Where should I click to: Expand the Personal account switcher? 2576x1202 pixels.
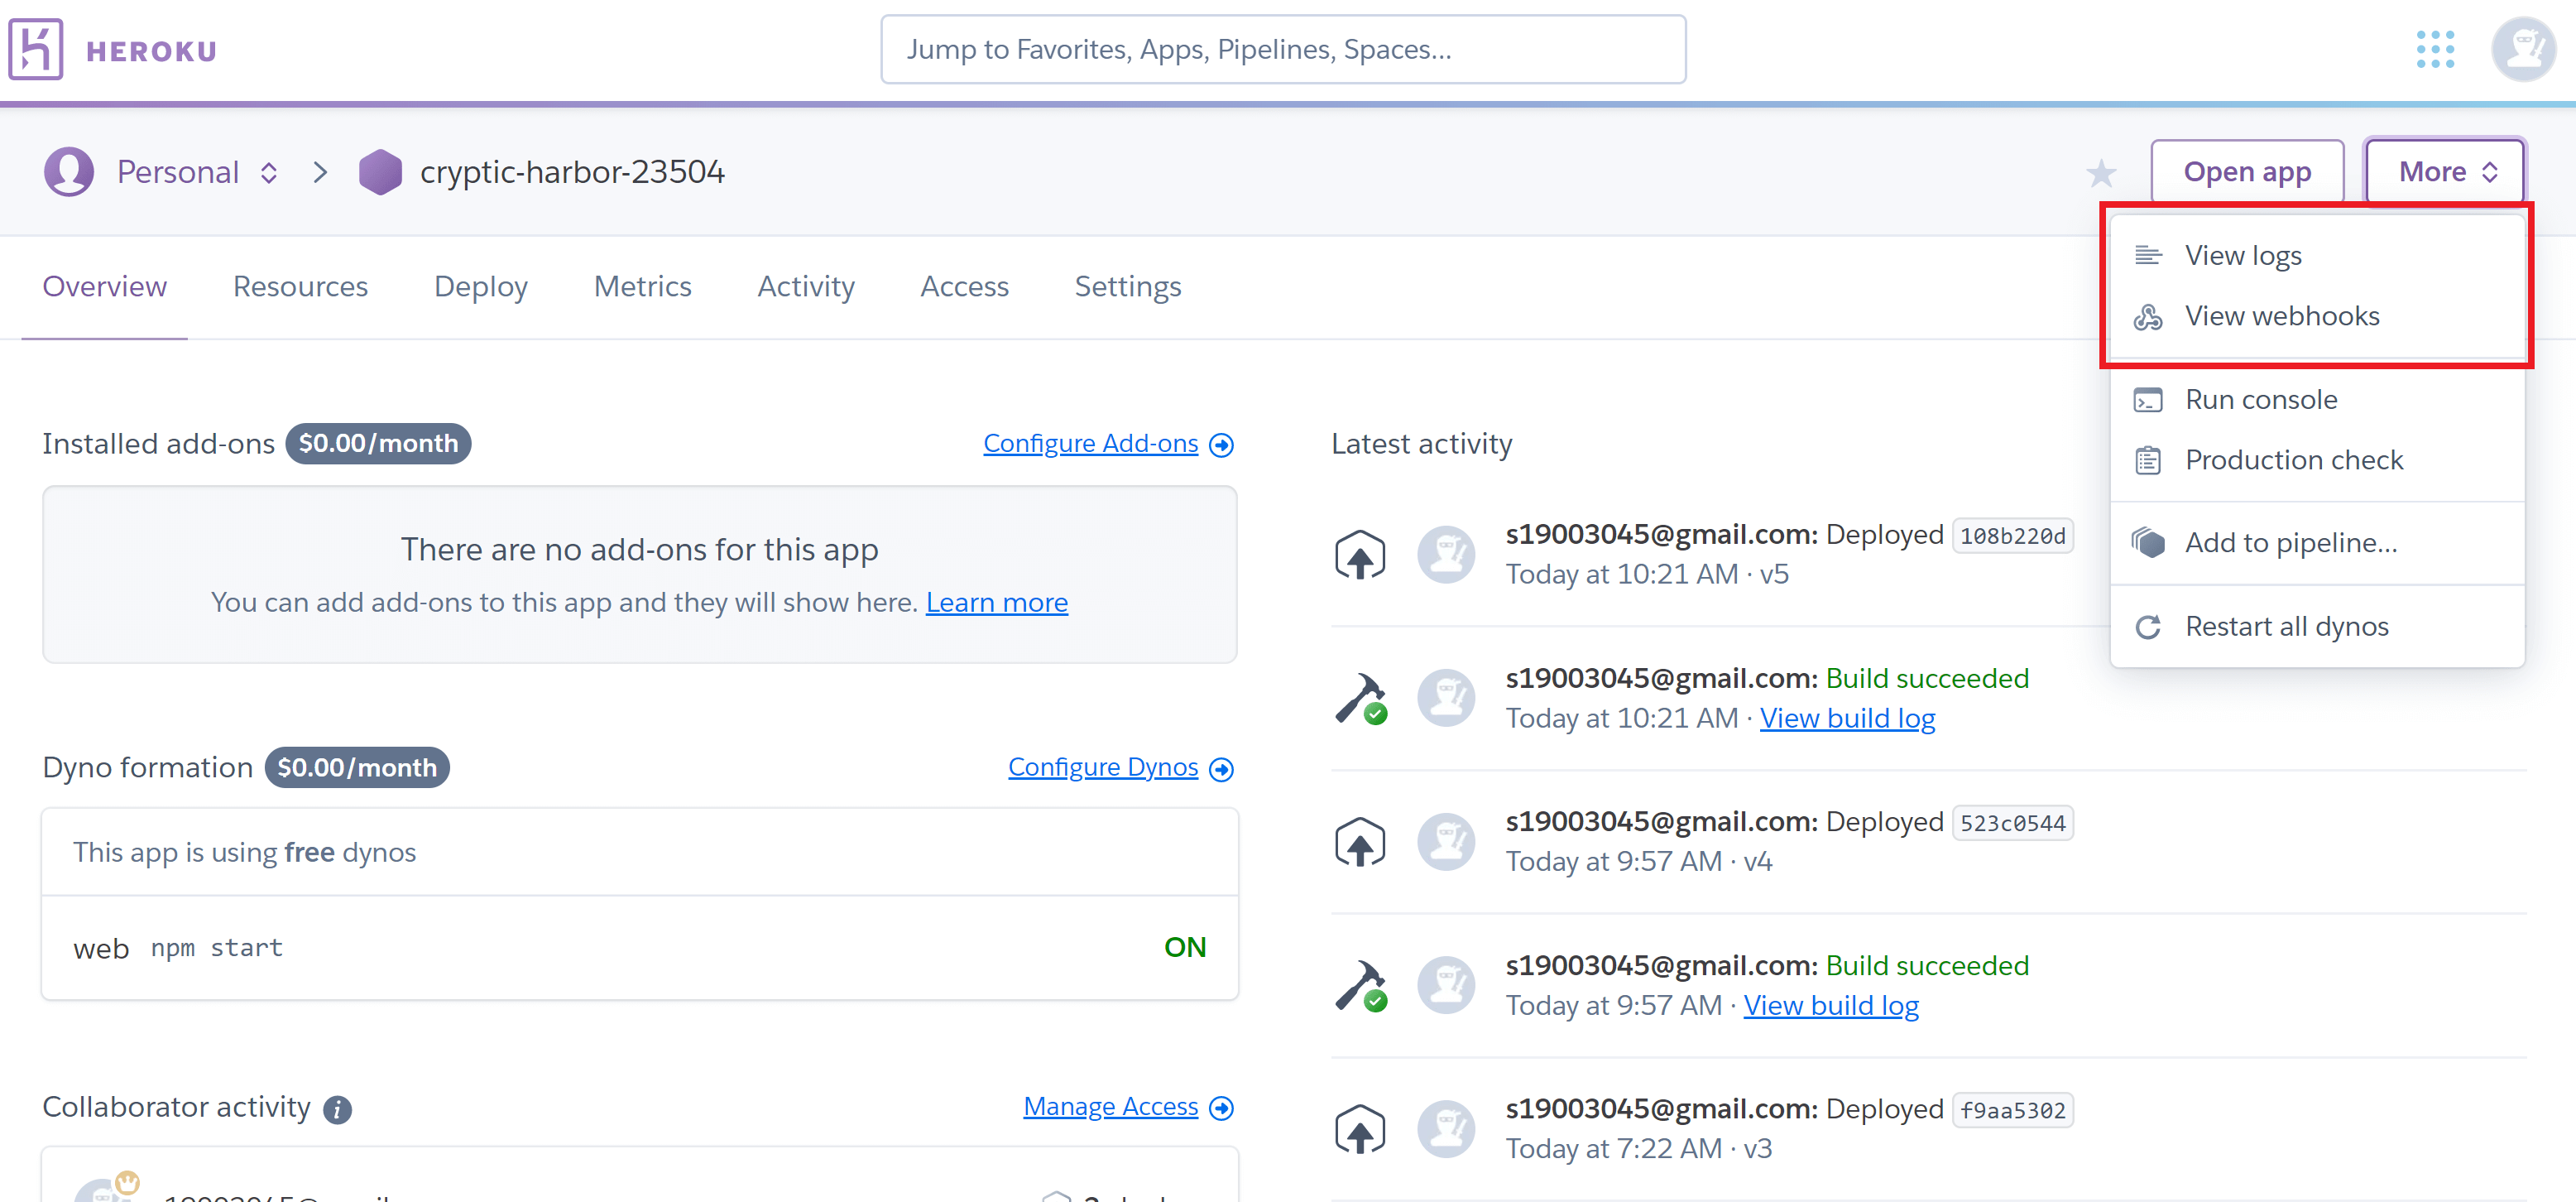(268, 173)
